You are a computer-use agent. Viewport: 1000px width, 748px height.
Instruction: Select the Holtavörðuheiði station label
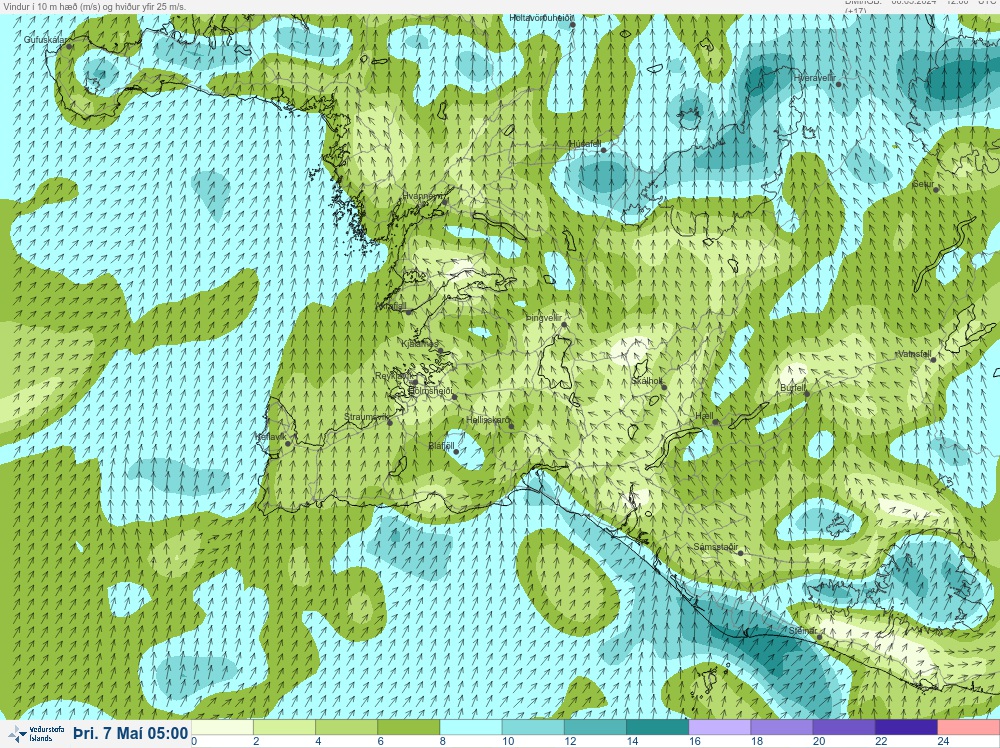541,18
